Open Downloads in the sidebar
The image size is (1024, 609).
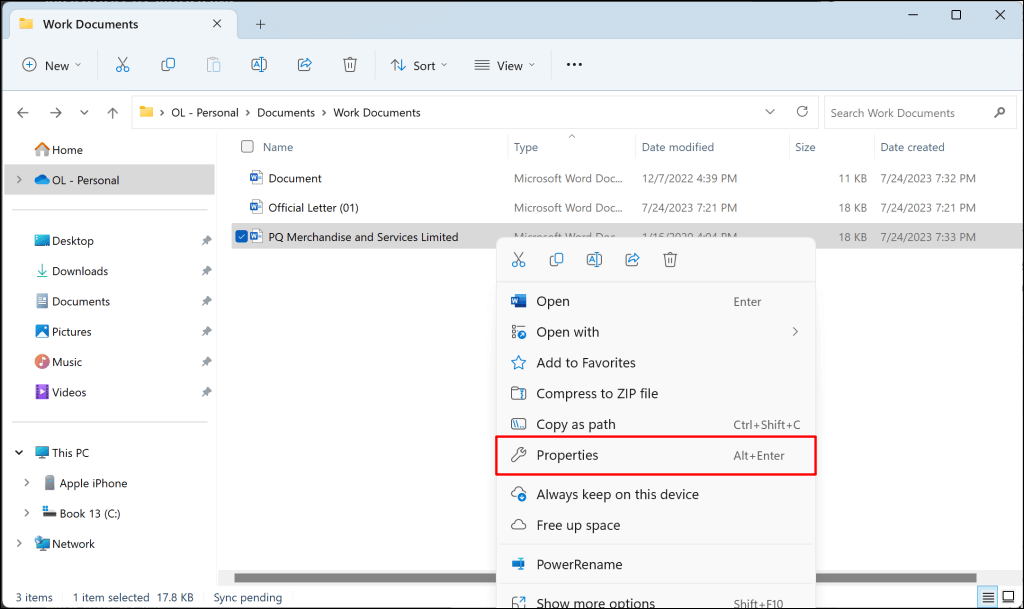coord(80,271)
